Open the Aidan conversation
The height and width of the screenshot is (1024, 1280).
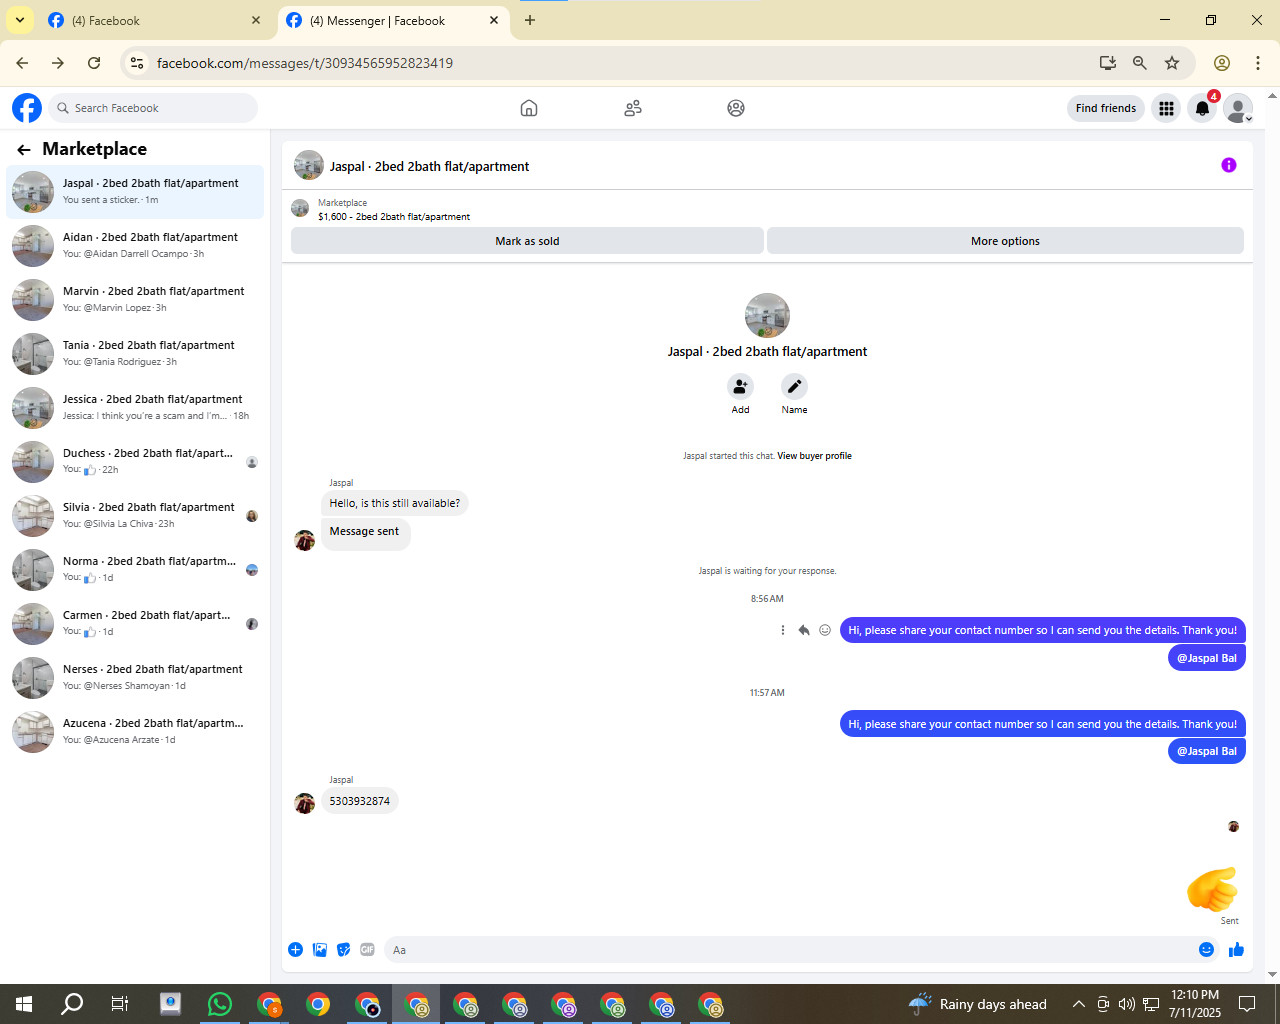pyautogui.click(x=135, y=246)
